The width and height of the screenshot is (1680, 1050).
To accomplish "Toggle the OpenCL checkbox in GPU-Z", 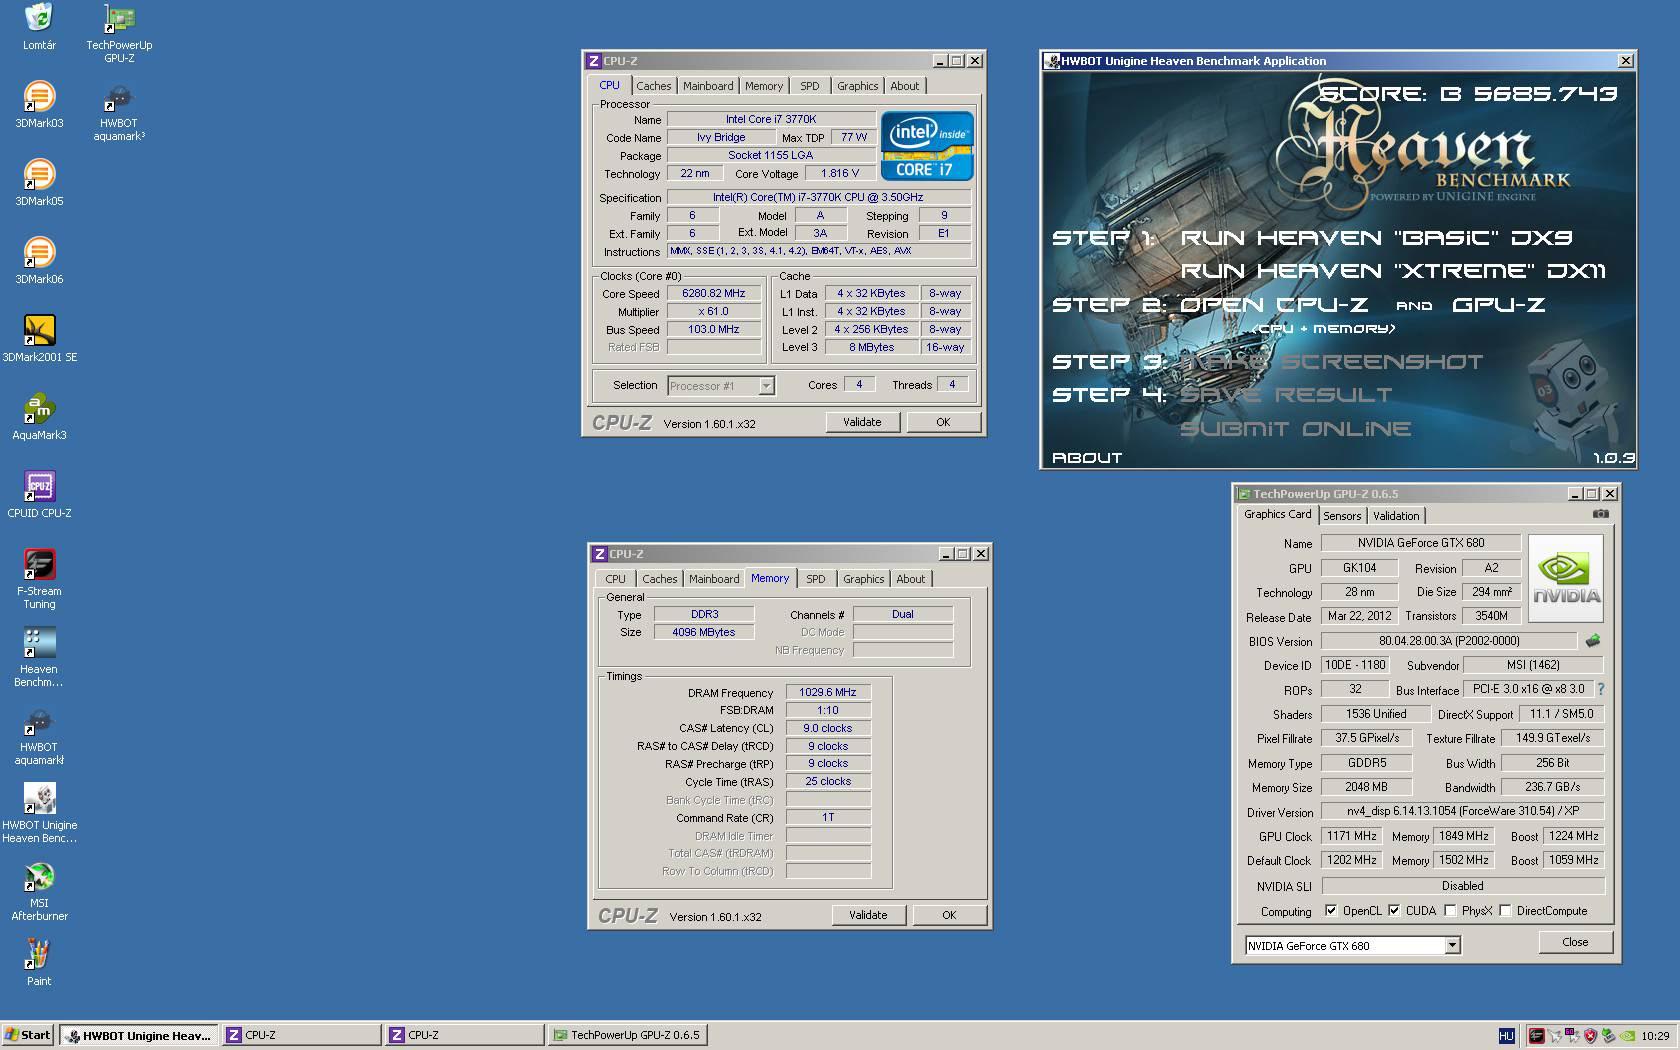I will pos(1331,910).
